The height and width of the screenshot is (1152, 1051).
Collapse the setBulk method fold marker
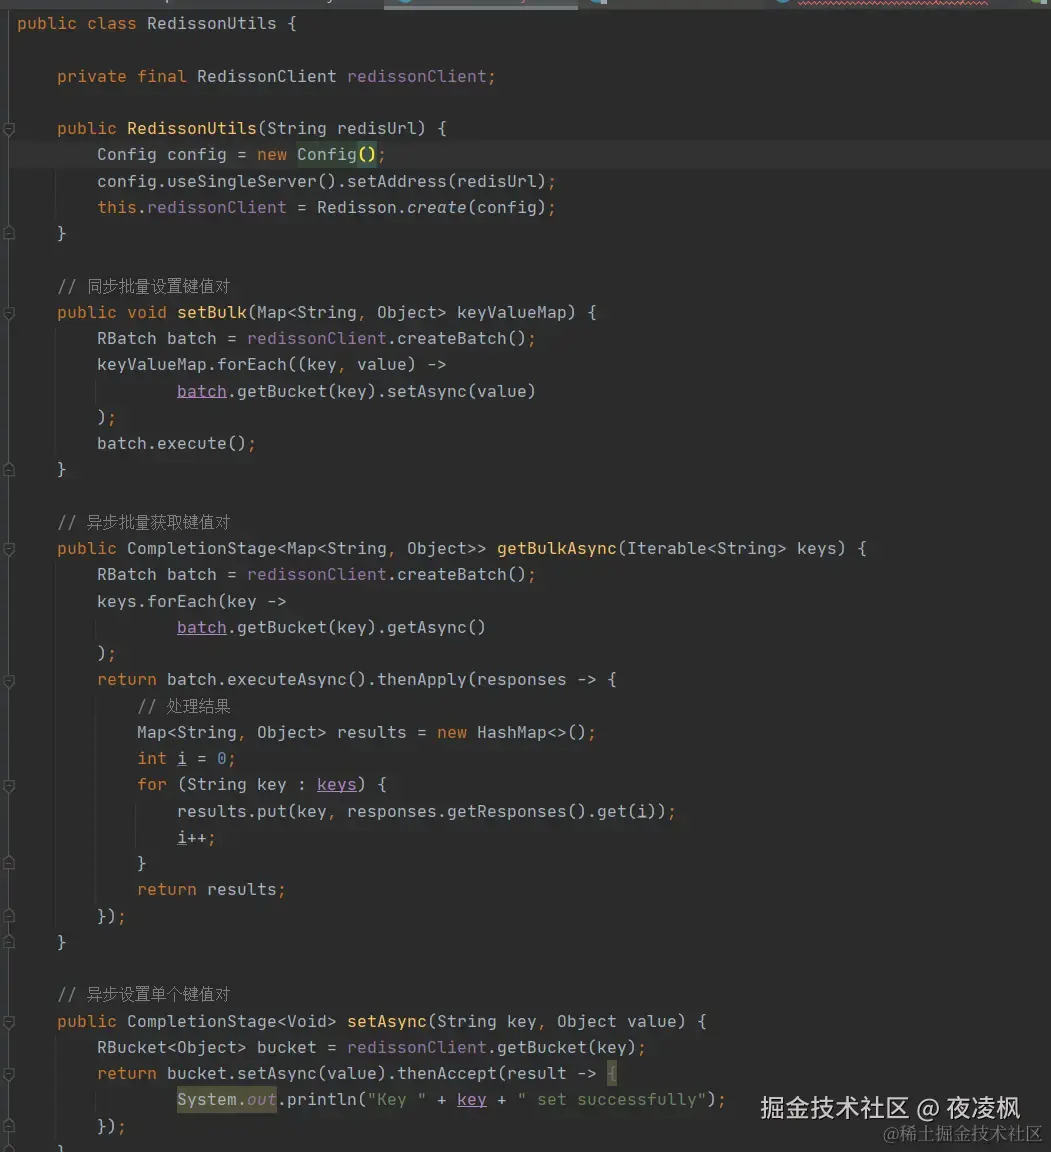click(9, 313)
